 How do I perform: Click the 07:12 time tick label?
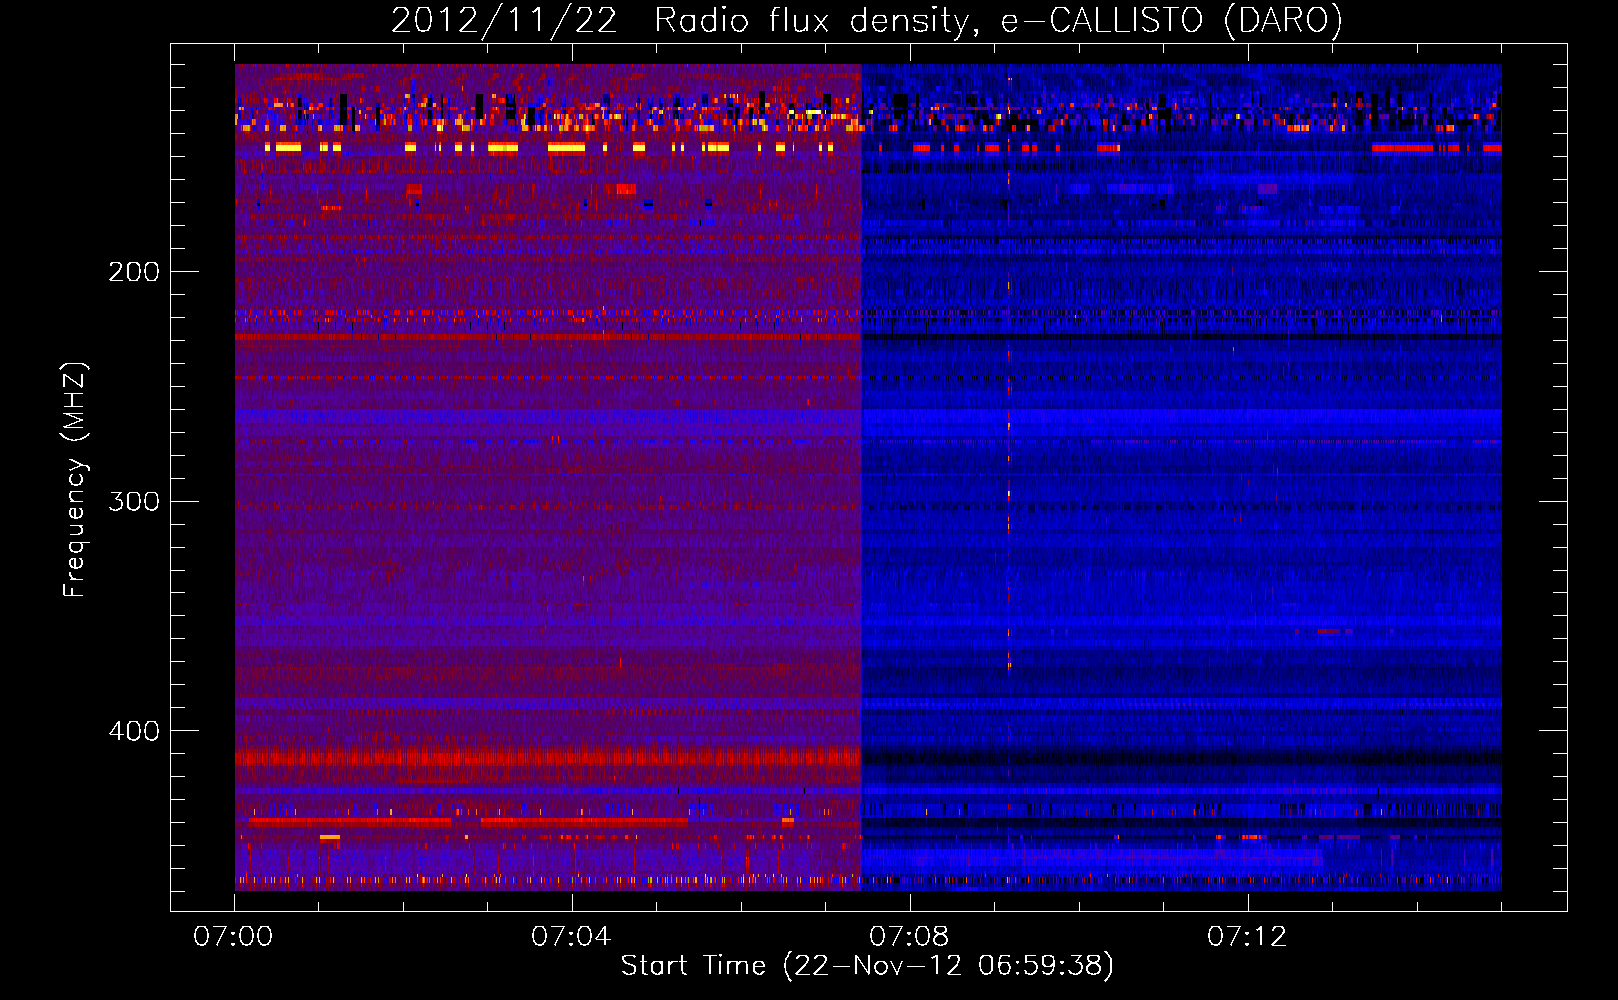click(1247, 937)
